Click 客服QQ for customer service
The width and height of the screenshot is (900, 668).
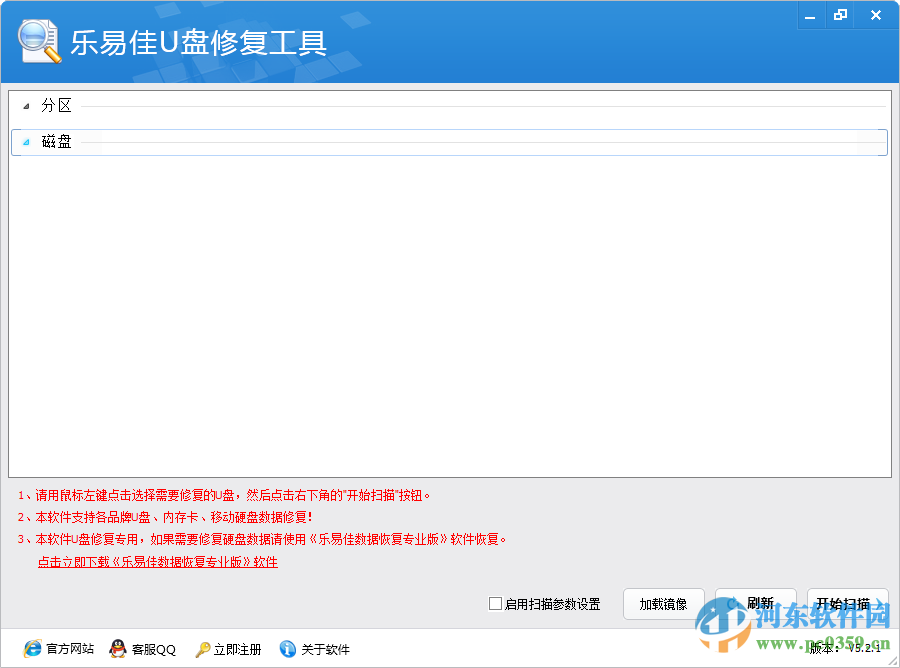coord(151,649)
